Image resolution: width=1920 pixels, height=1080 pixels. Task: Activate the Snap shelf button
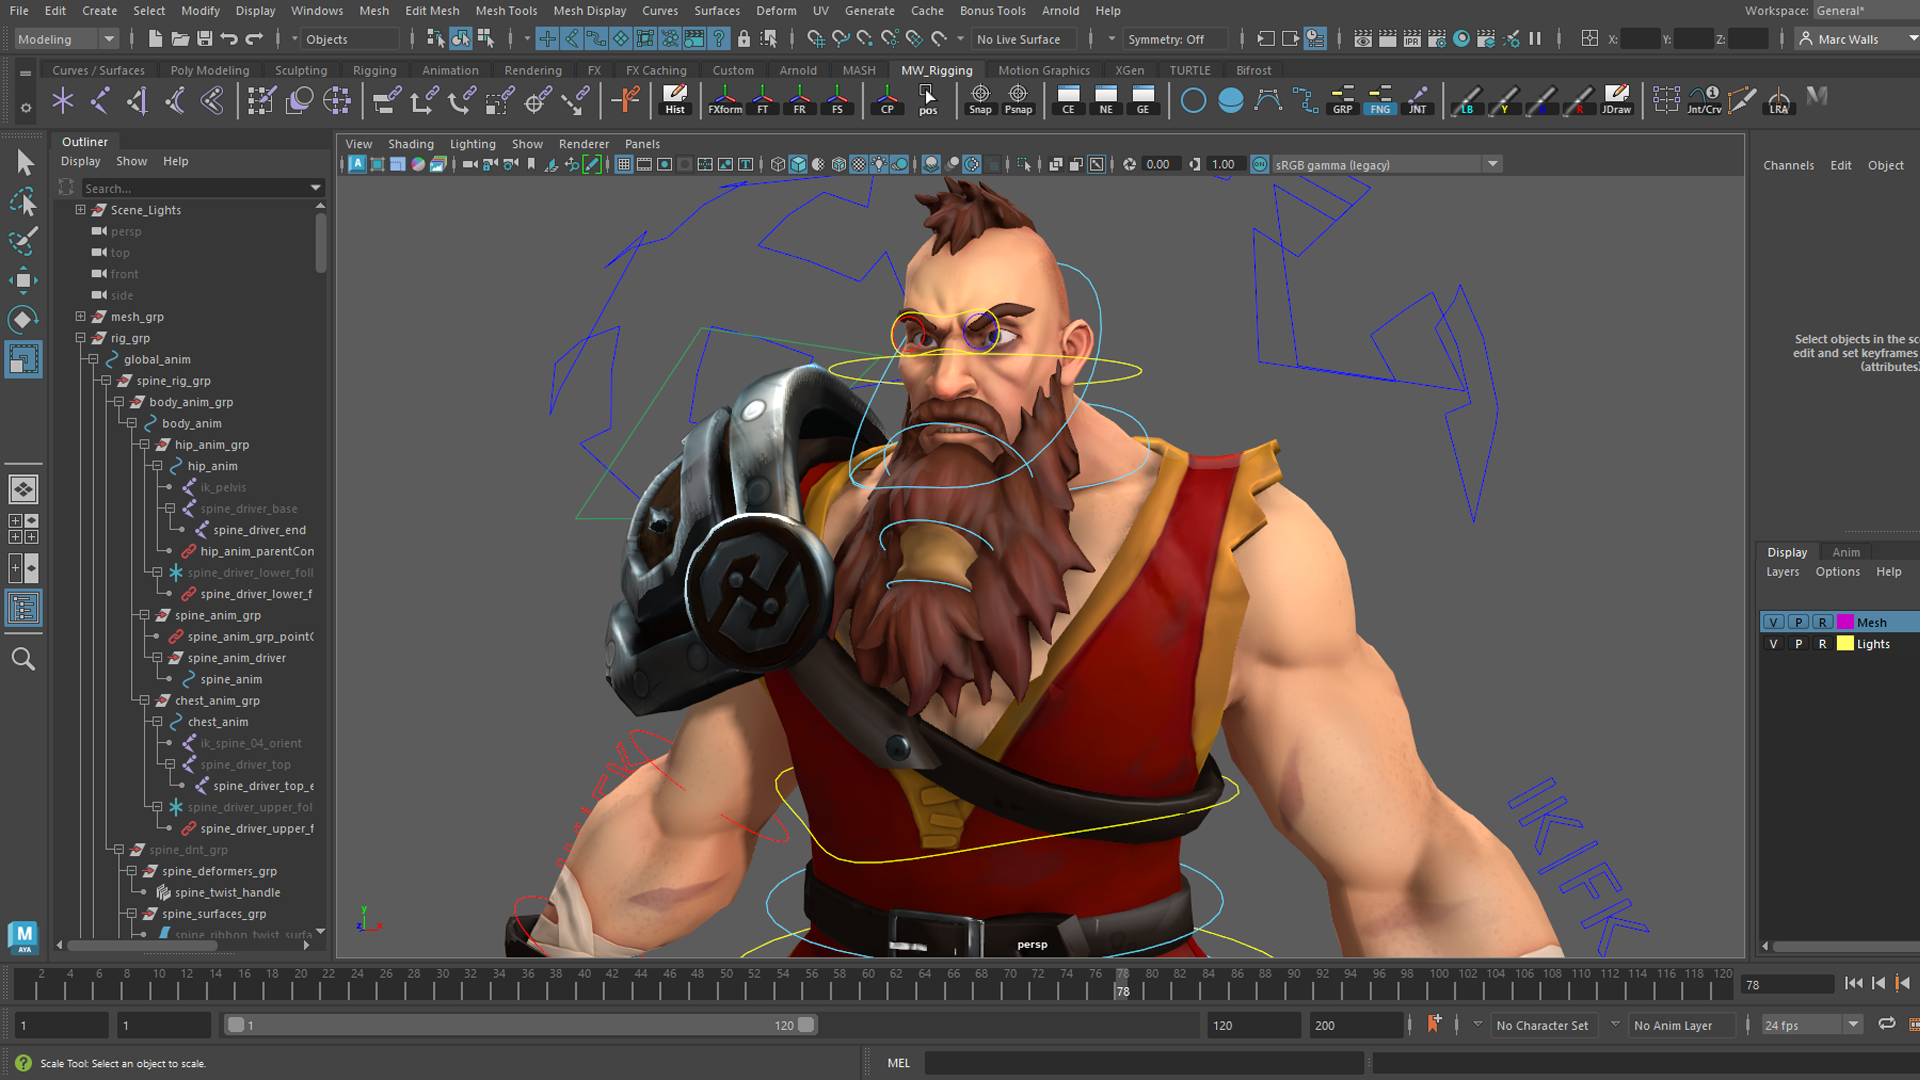coord(980,99)
